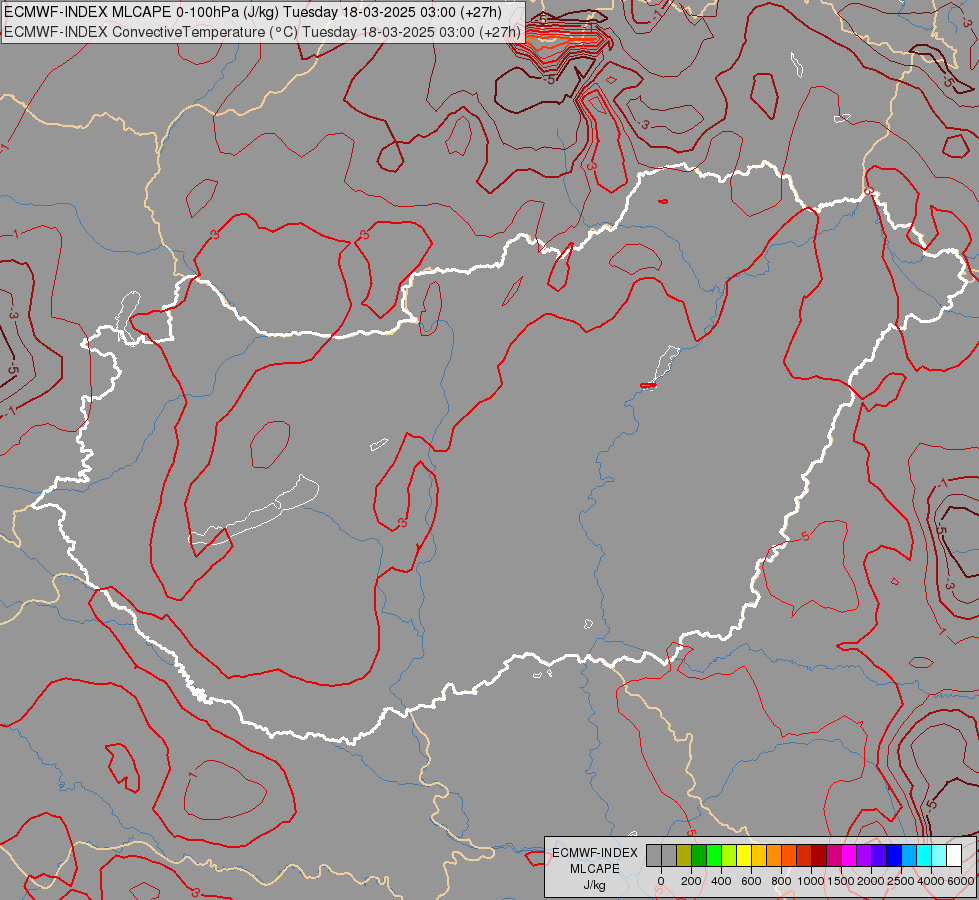Click the ECMWF-INDEX label in the legend
Screen dimensions: 979x900
coord(595,853)
